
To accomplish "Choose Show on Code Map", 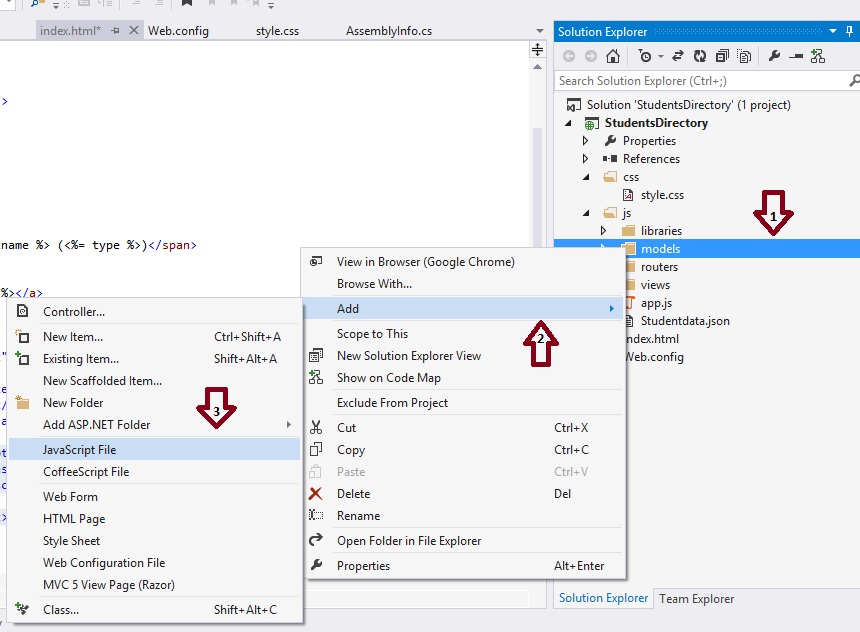I will pyautogui.click(x=464, y=378).
